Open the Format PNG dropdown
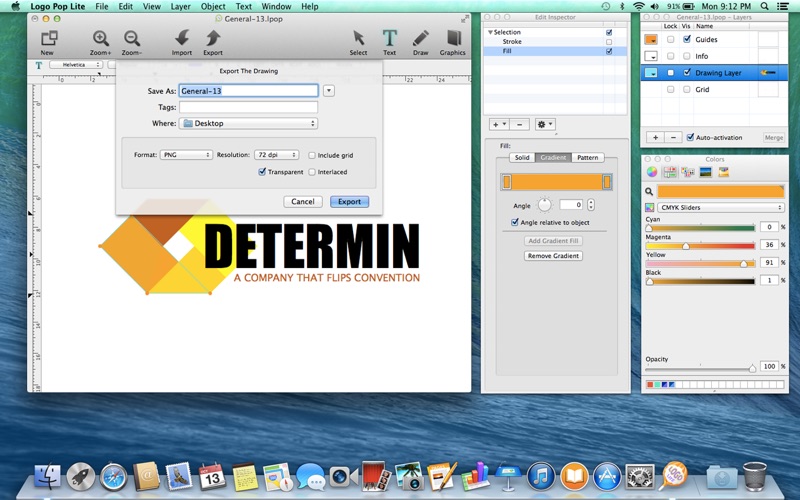The image size is (800, 500). pyautogui.click(x=186, y=155)
